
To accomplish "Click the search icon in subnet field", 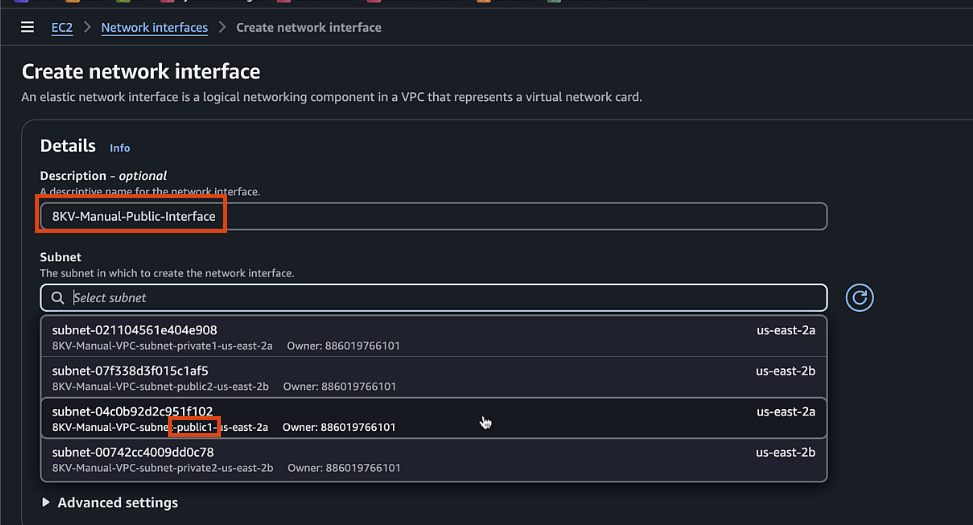I will (58, 298).
